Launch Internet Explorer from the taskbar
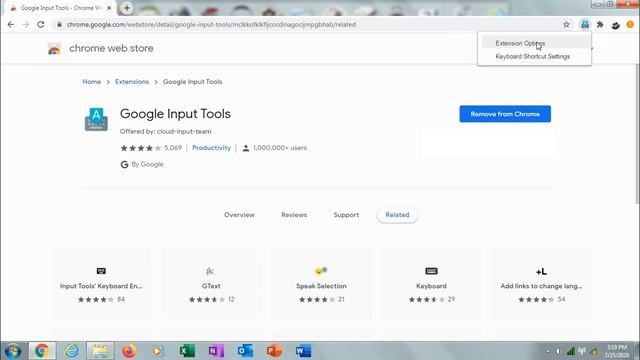The width and height of the screenshot is (640, 360). (71, 351)
